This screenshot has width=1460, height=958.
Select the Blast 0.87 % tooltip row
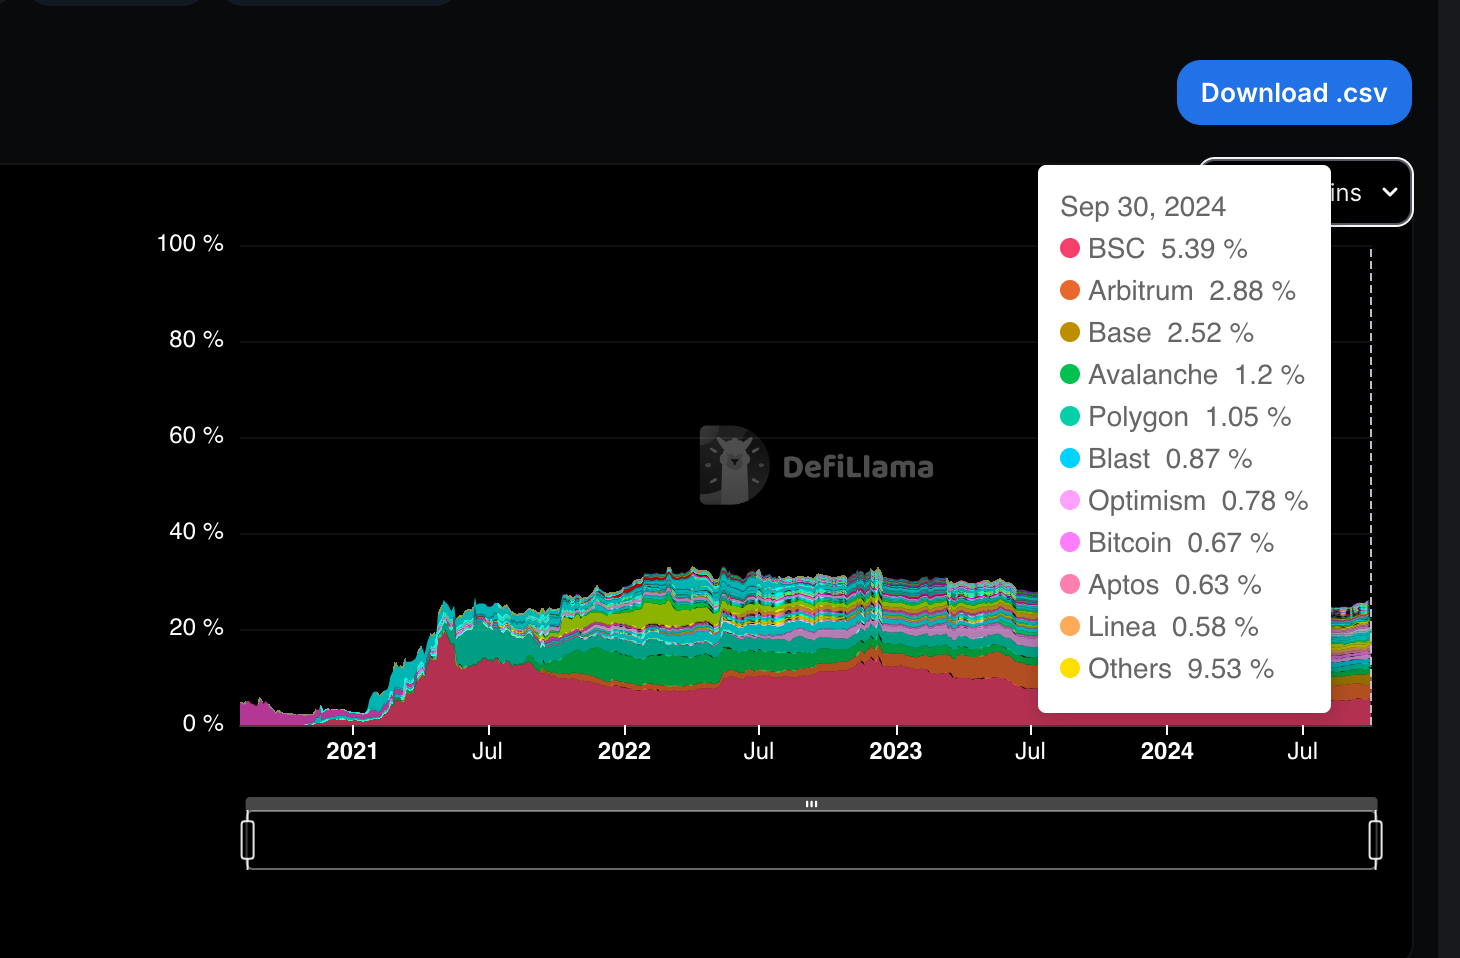point(1156,459)
